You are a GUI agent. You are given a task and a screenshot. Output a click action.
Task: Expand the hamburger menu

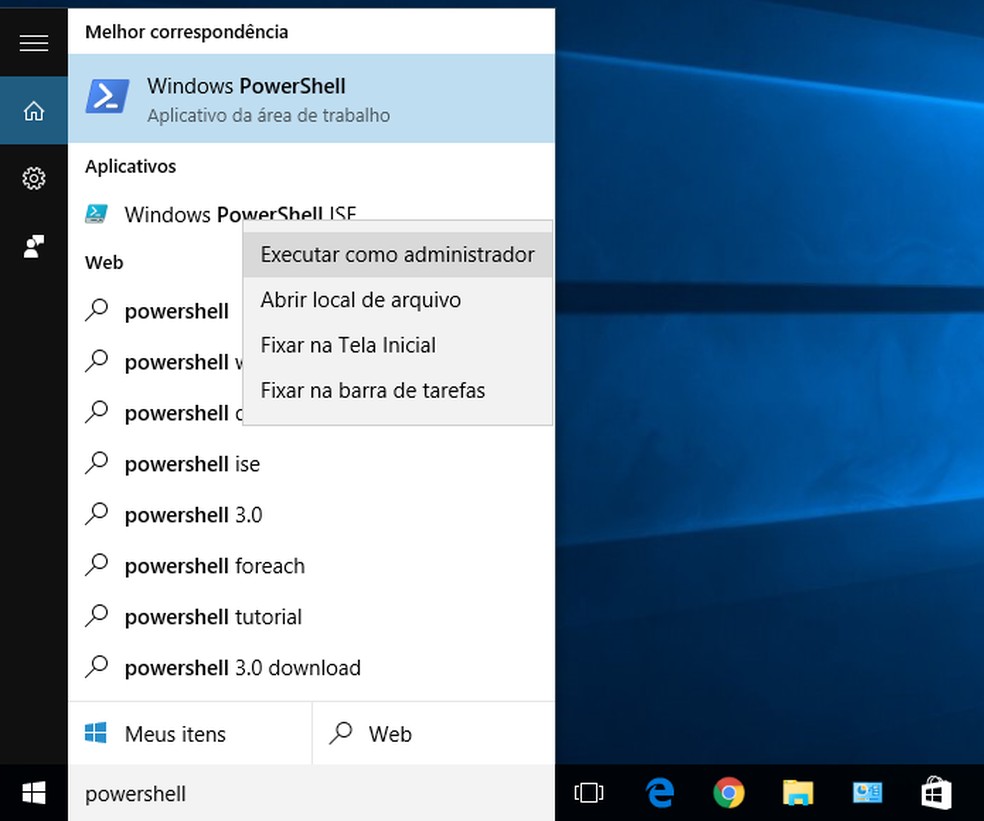pos(33,43)
